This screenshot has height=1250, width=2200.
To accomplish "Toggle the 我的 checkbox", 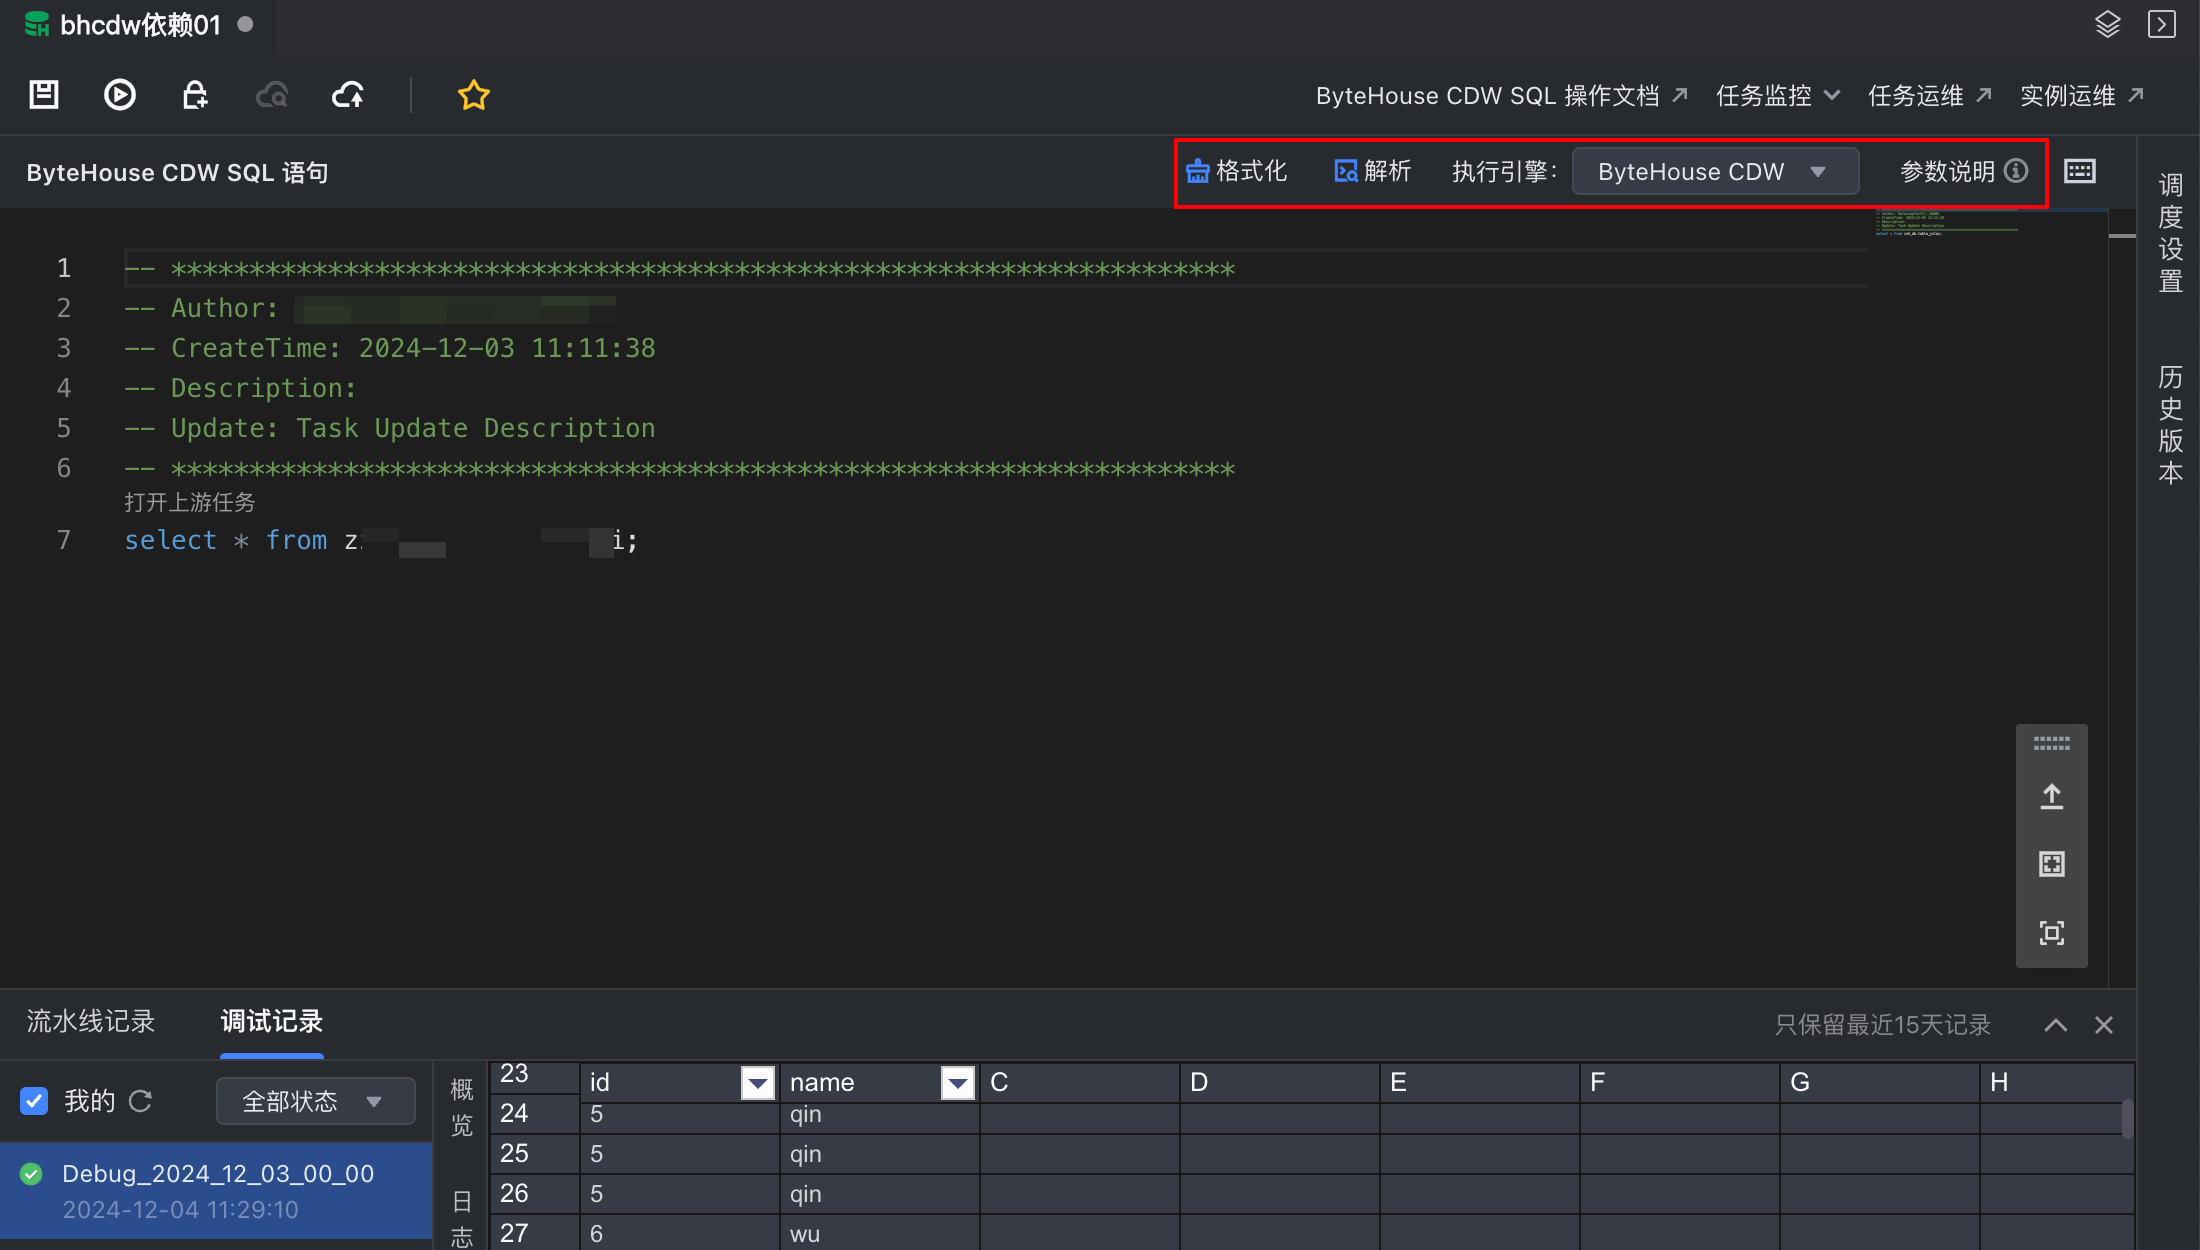I will pos(34,1101).
